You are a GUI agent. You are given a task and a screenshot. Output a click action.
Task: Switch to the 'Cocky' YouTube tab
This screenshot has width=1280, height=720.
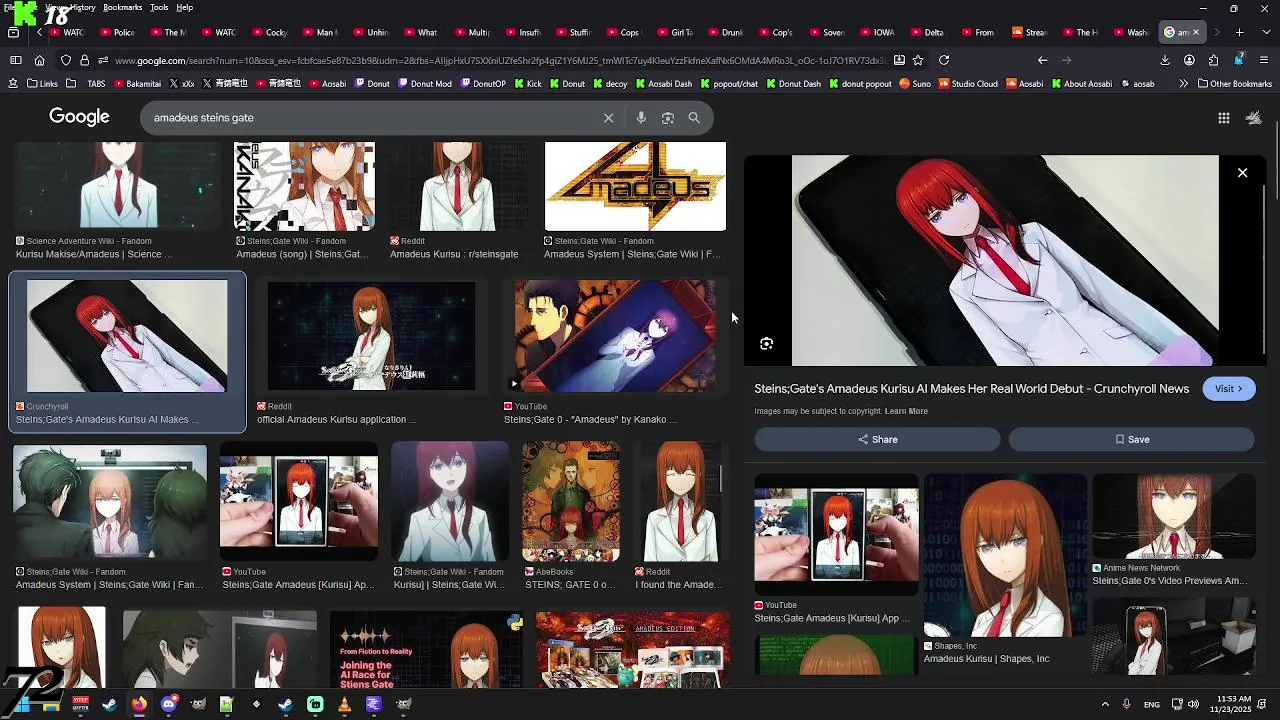coord(270,32)
